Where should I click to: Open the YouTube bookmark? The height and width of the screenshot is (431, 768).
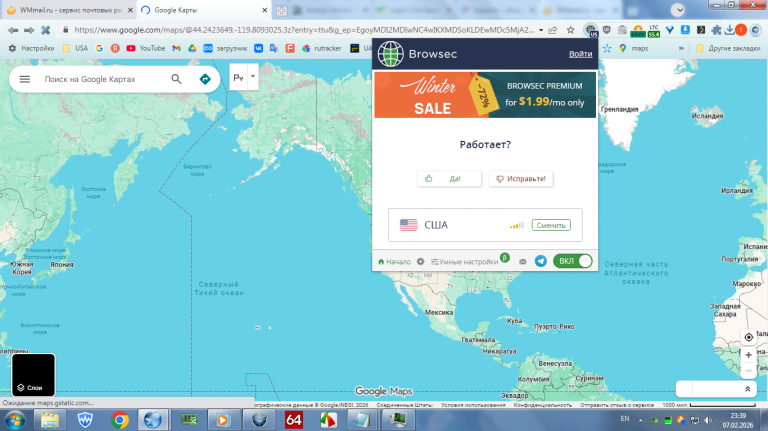click(145, 48)
